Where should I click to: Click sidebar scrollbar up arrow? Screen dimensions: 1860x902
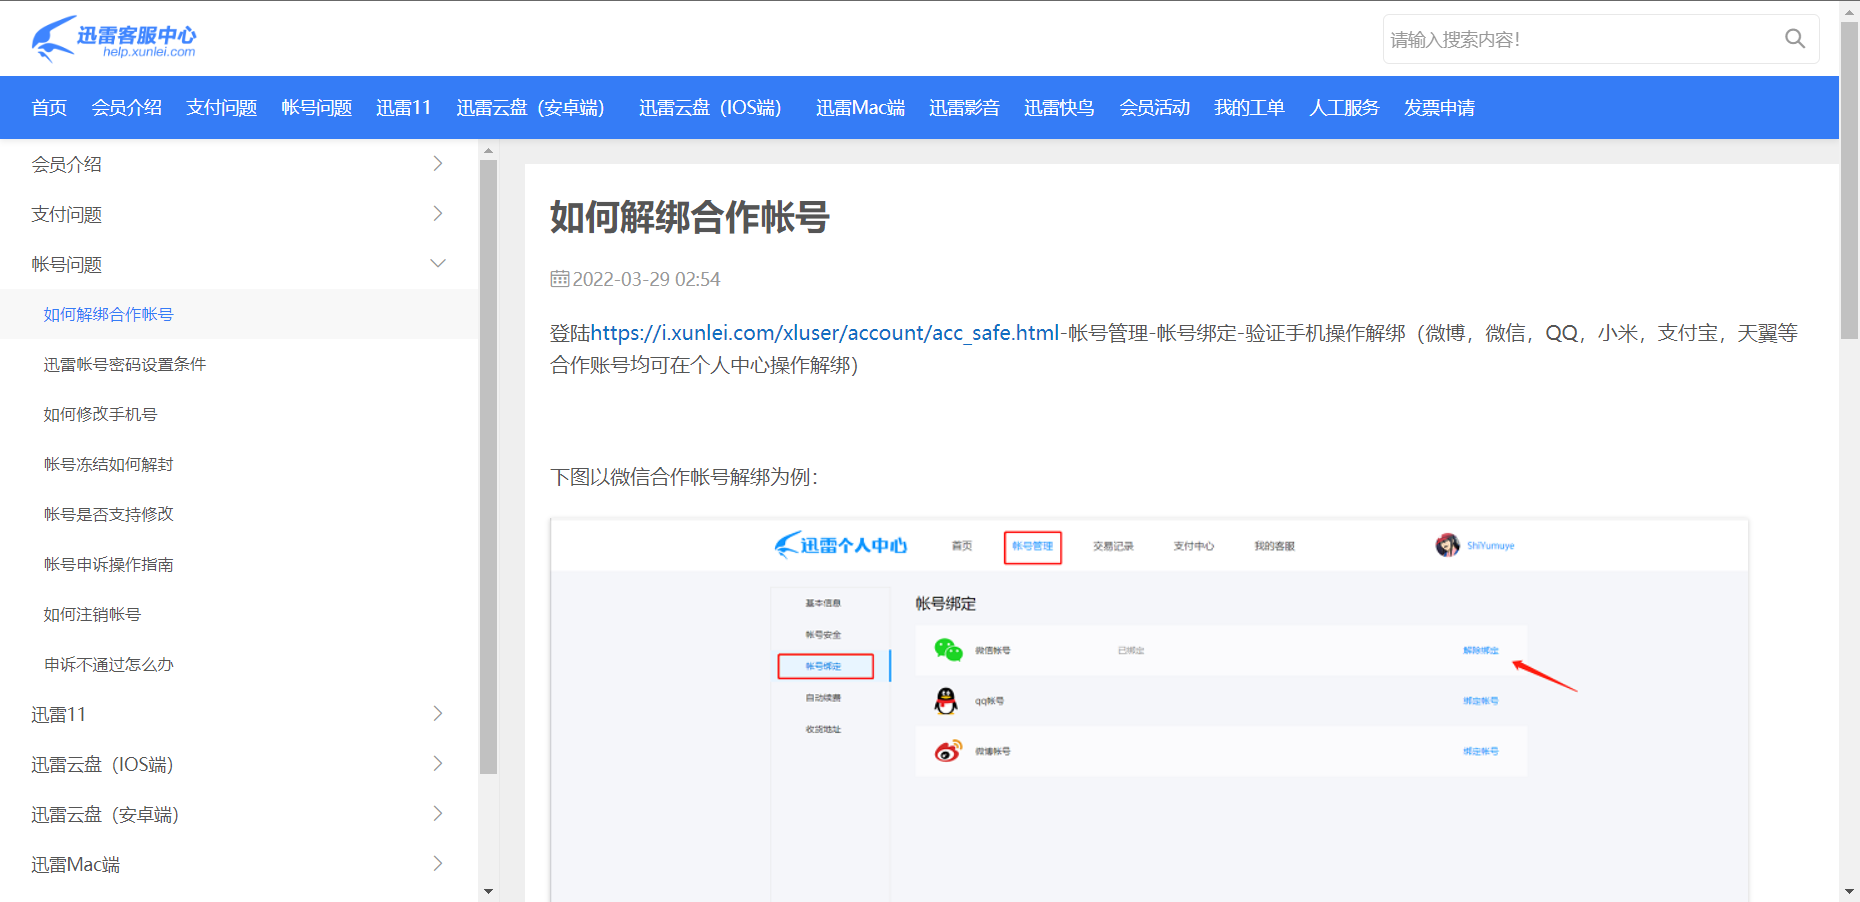click(x=488, y=151)
